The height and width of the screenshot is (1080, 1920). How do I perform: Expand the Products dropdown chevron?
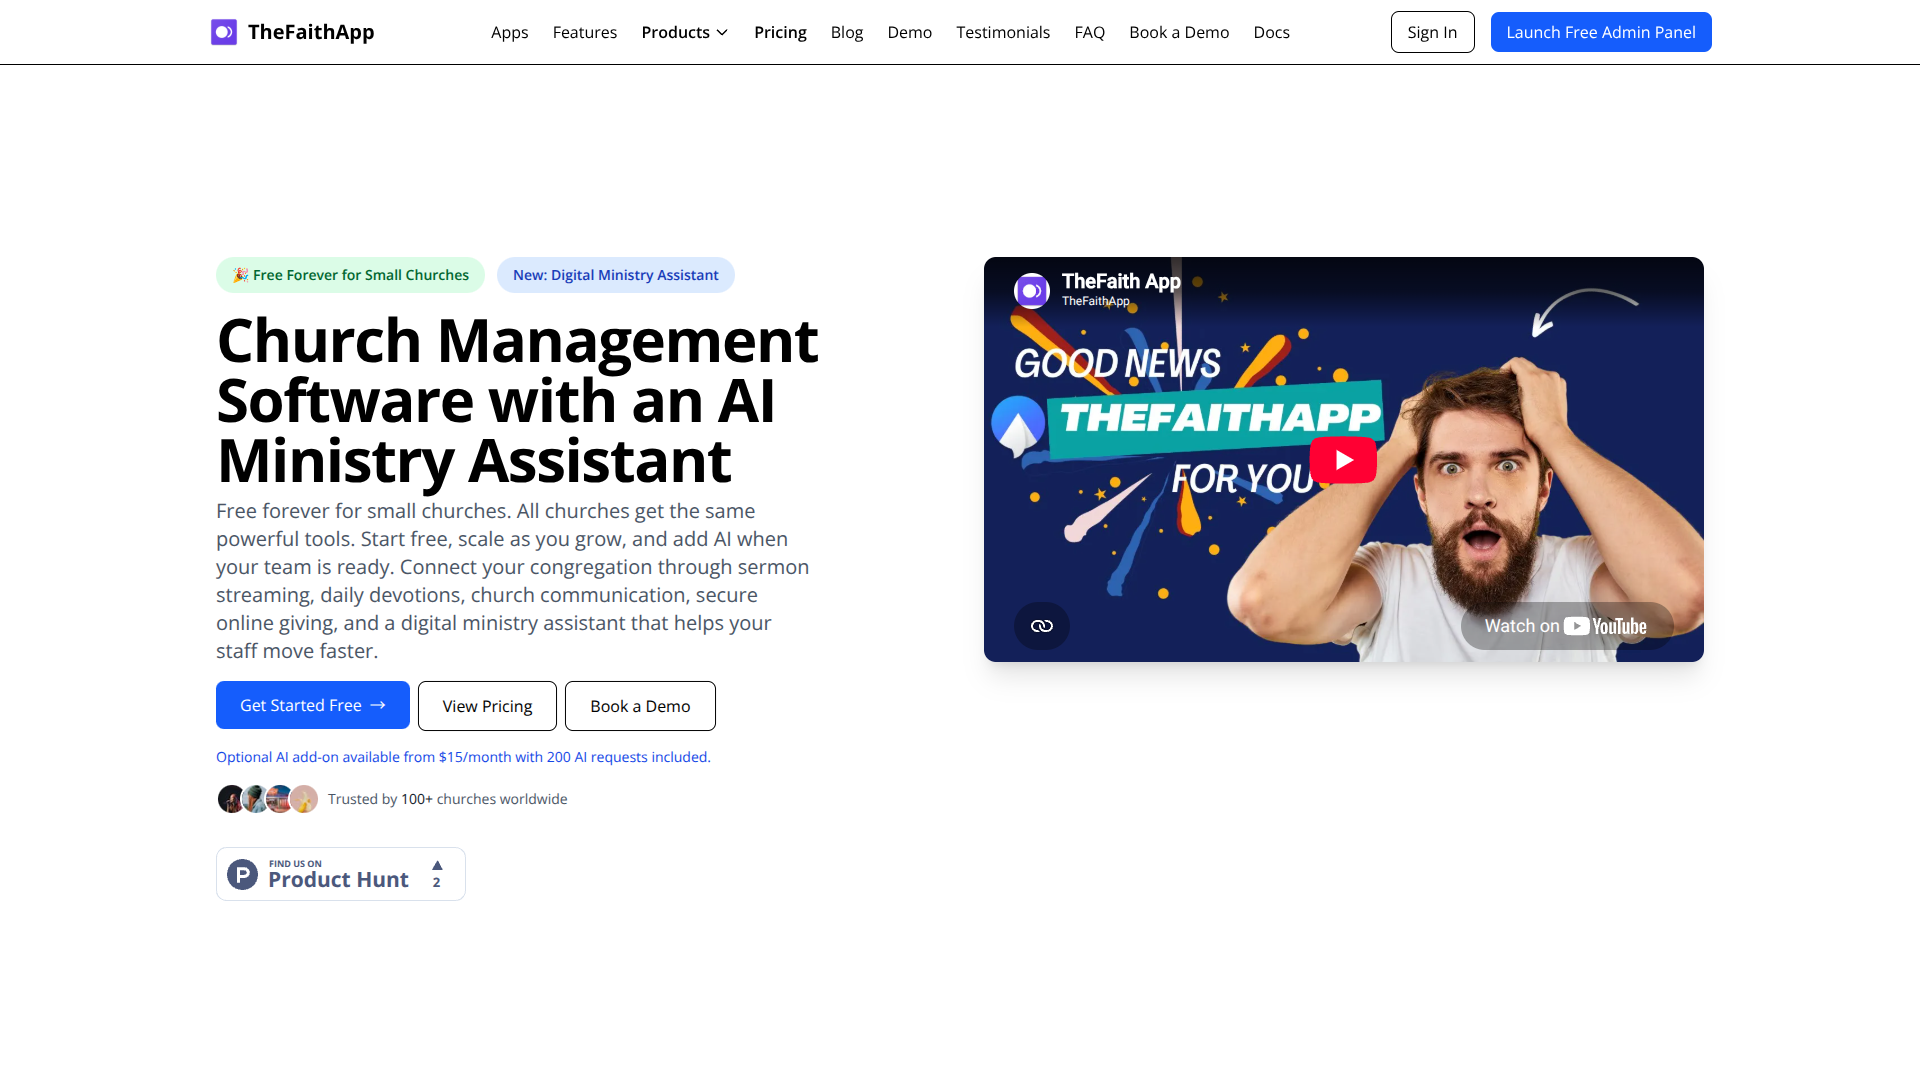[722, 32]
